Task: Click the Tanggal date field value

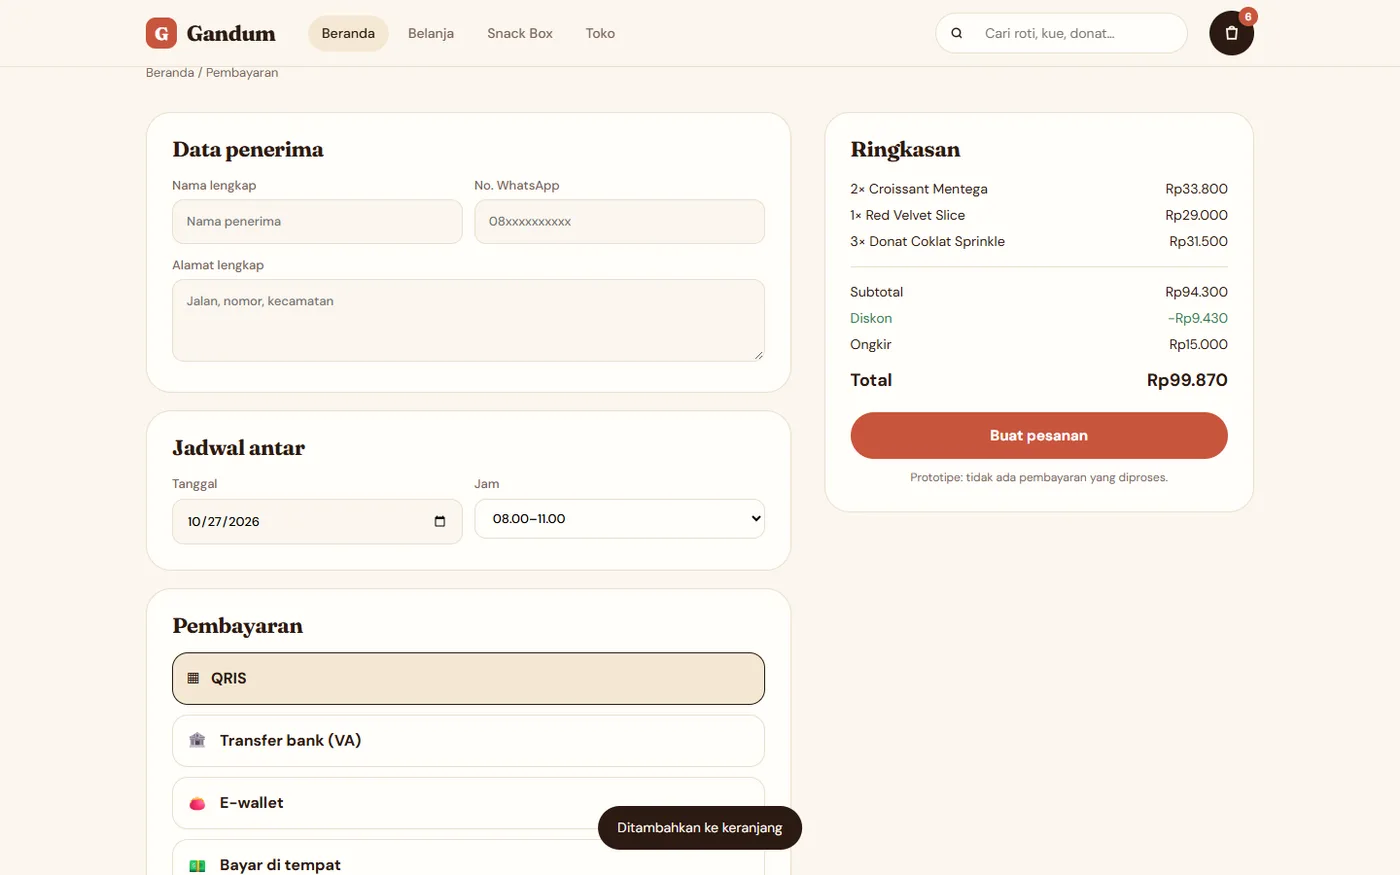Action: [x=224, y=522]
